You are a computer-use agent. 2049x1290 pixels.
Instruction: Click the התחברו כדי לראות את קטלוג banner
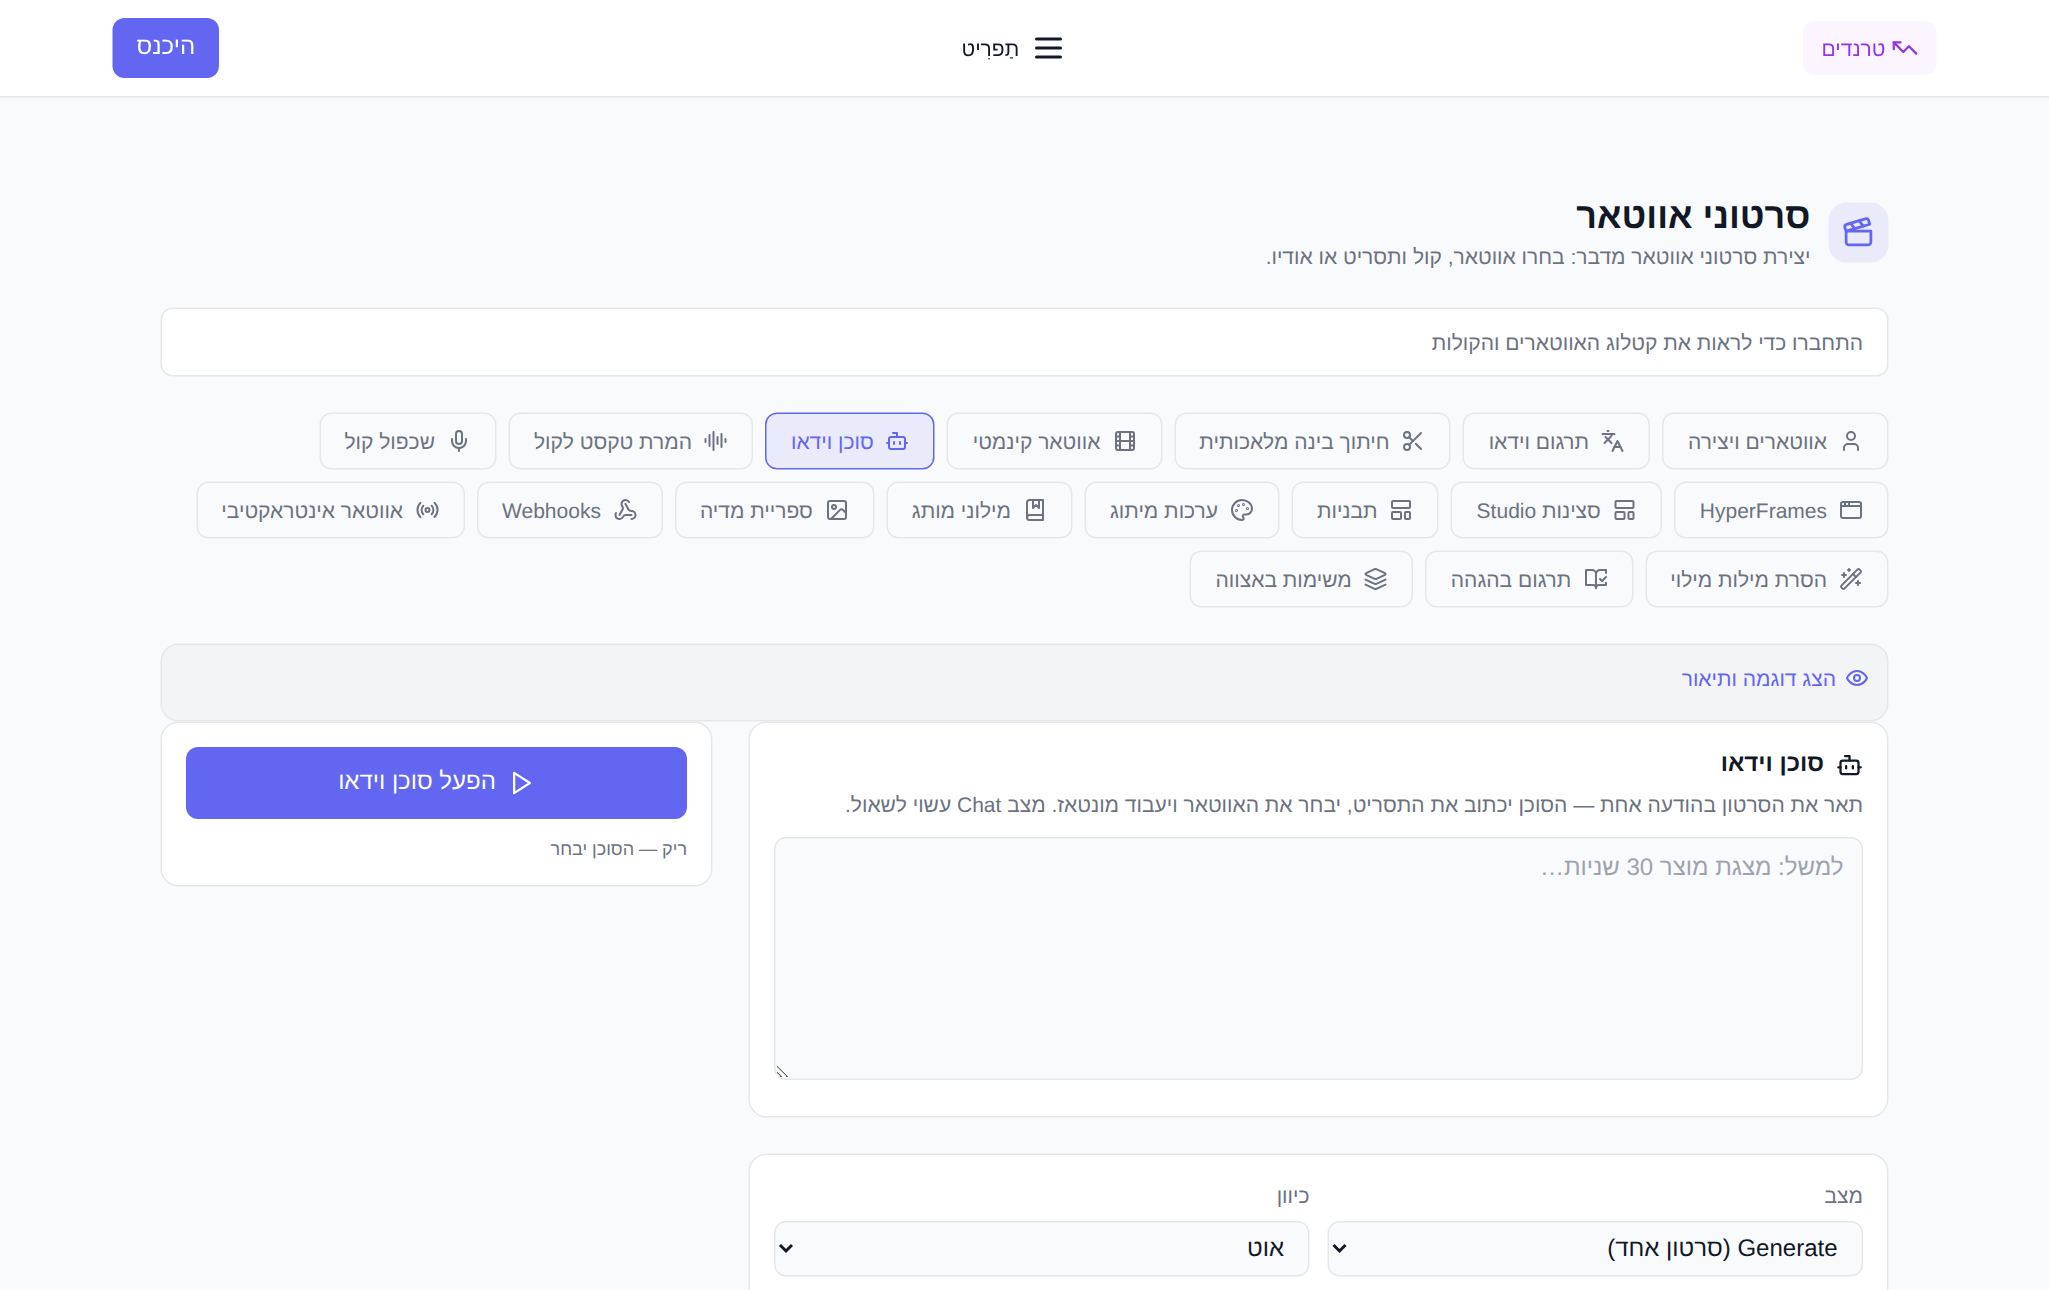pyautogui.click(x=1024, y=342)
